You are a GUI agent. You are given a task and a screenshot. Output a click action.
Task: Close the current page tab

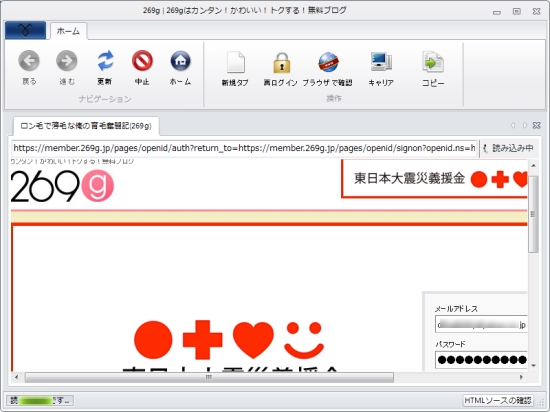pyautogui.click(x=537, y=125)
